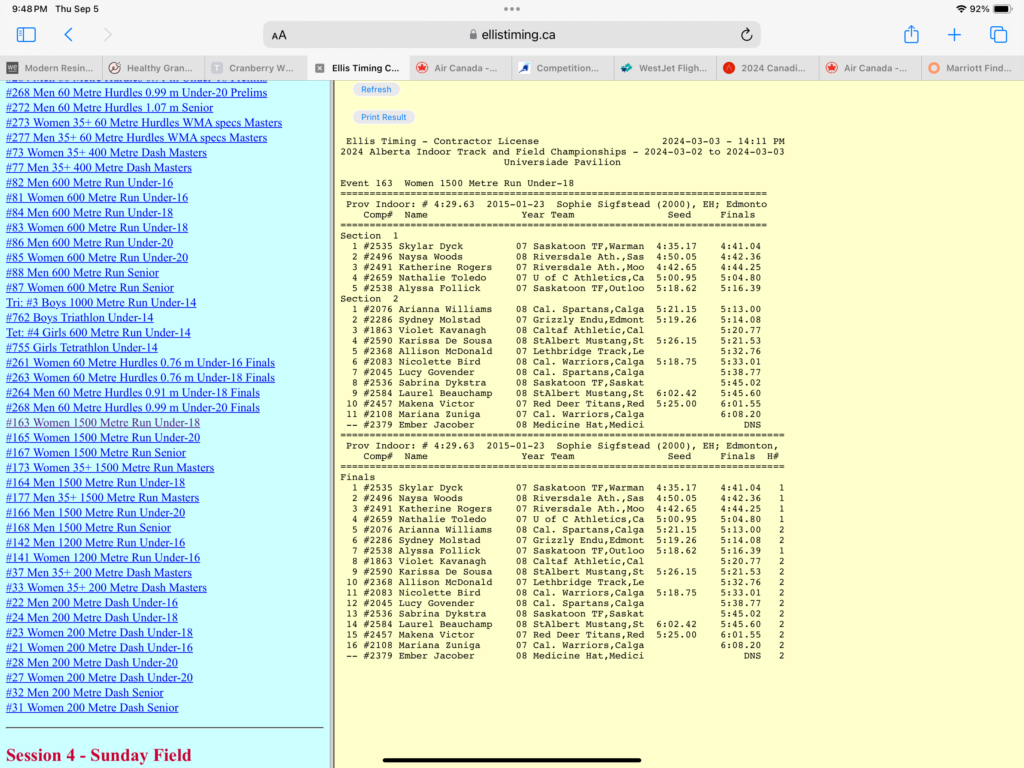Select Skylar Dyck's Section 1 result row
The image size is (1024, 768).
click(x=555, y=247)
